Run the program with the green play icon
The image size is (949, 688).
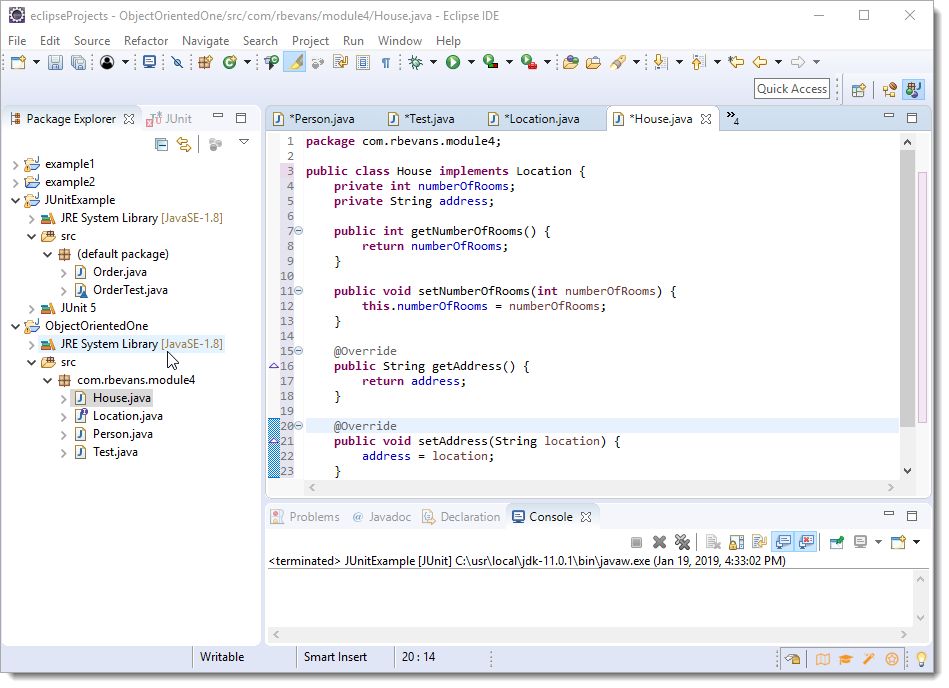pos(453,62)
